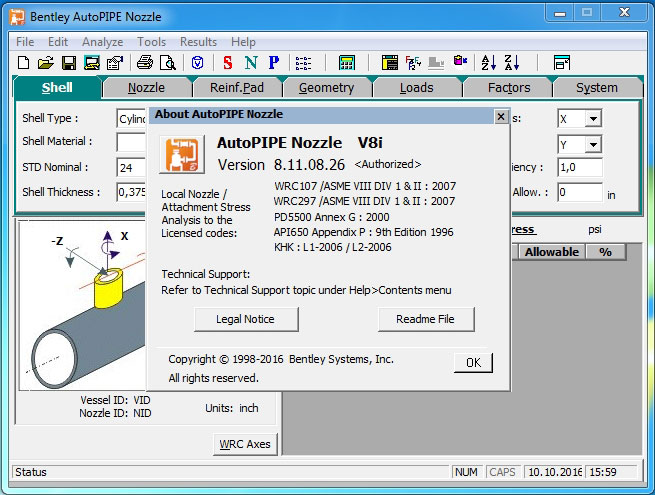Switch to the System tab
The image size is (655, 495).
[597, 88]
